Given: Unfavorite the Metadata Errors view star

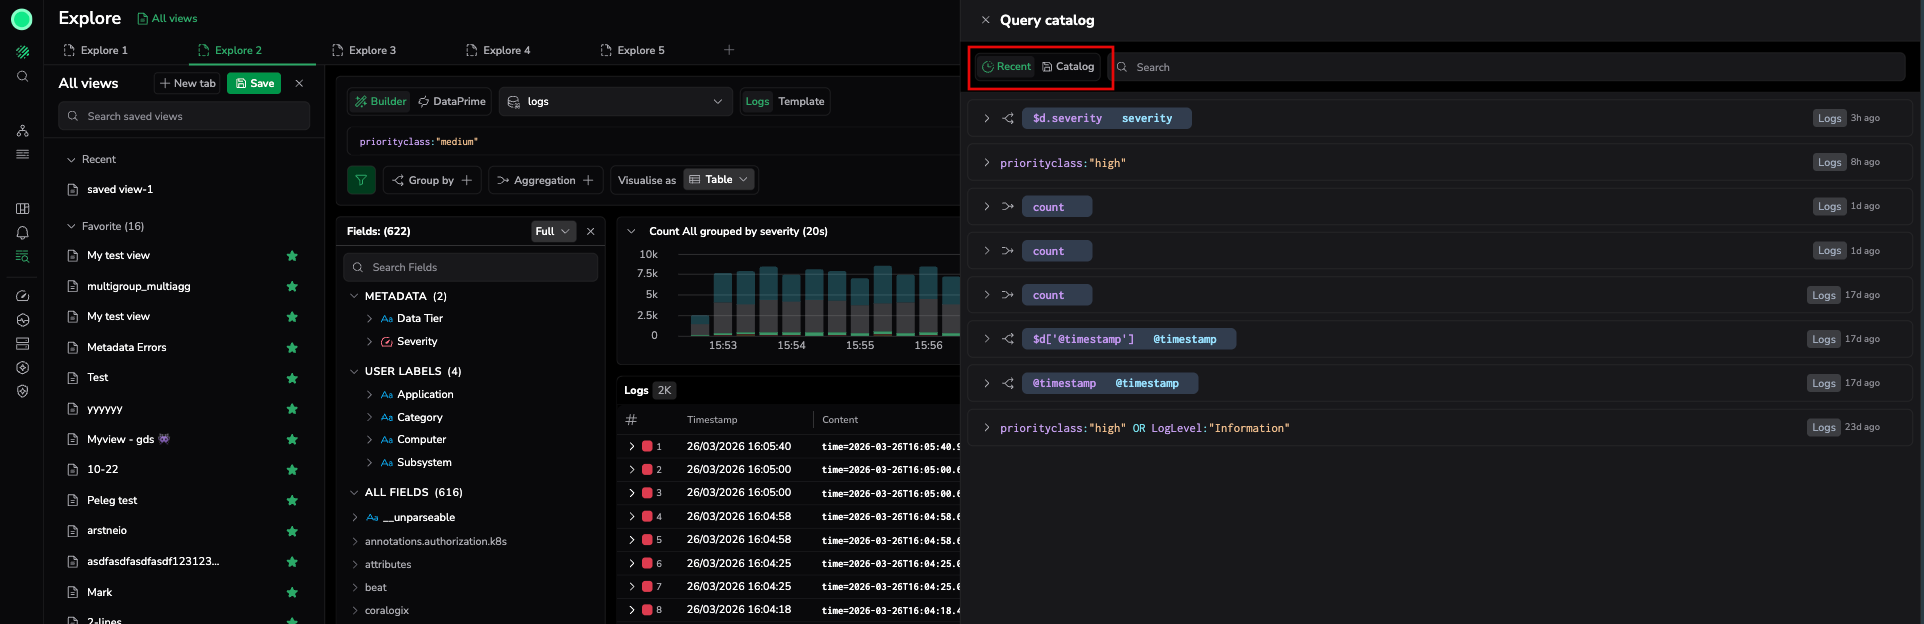Looking at the screenshot, I should click(x=292, y=348).
